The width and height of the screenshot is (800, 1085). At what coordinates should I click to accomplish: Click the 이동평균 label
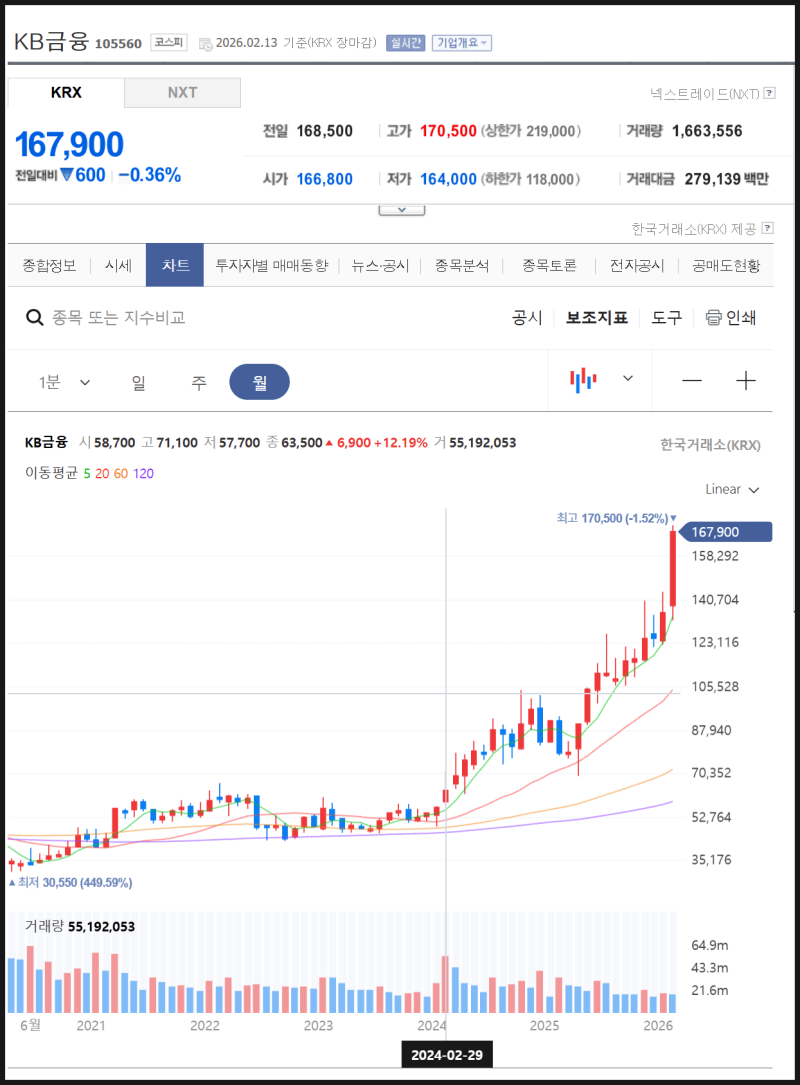click(51, 473)
